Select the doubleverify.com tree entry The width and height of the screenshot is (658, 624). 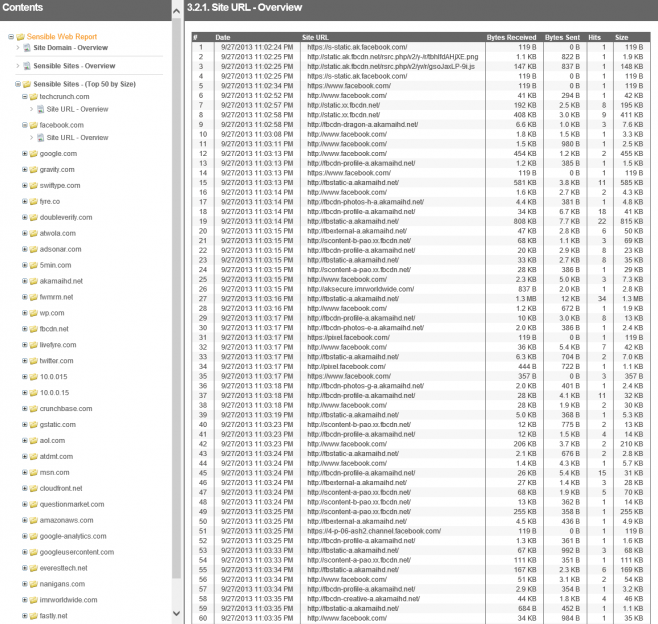(65, 217)
